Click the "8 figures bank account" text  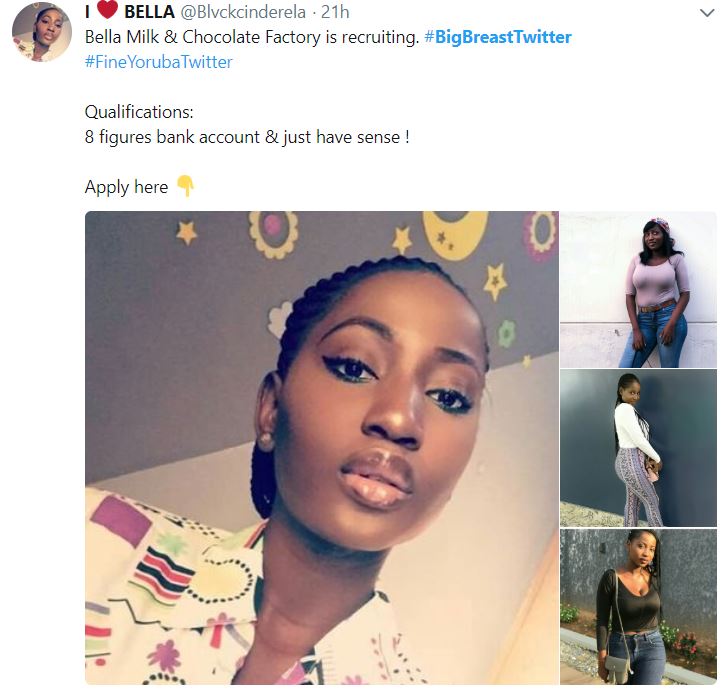click(172, 136)
